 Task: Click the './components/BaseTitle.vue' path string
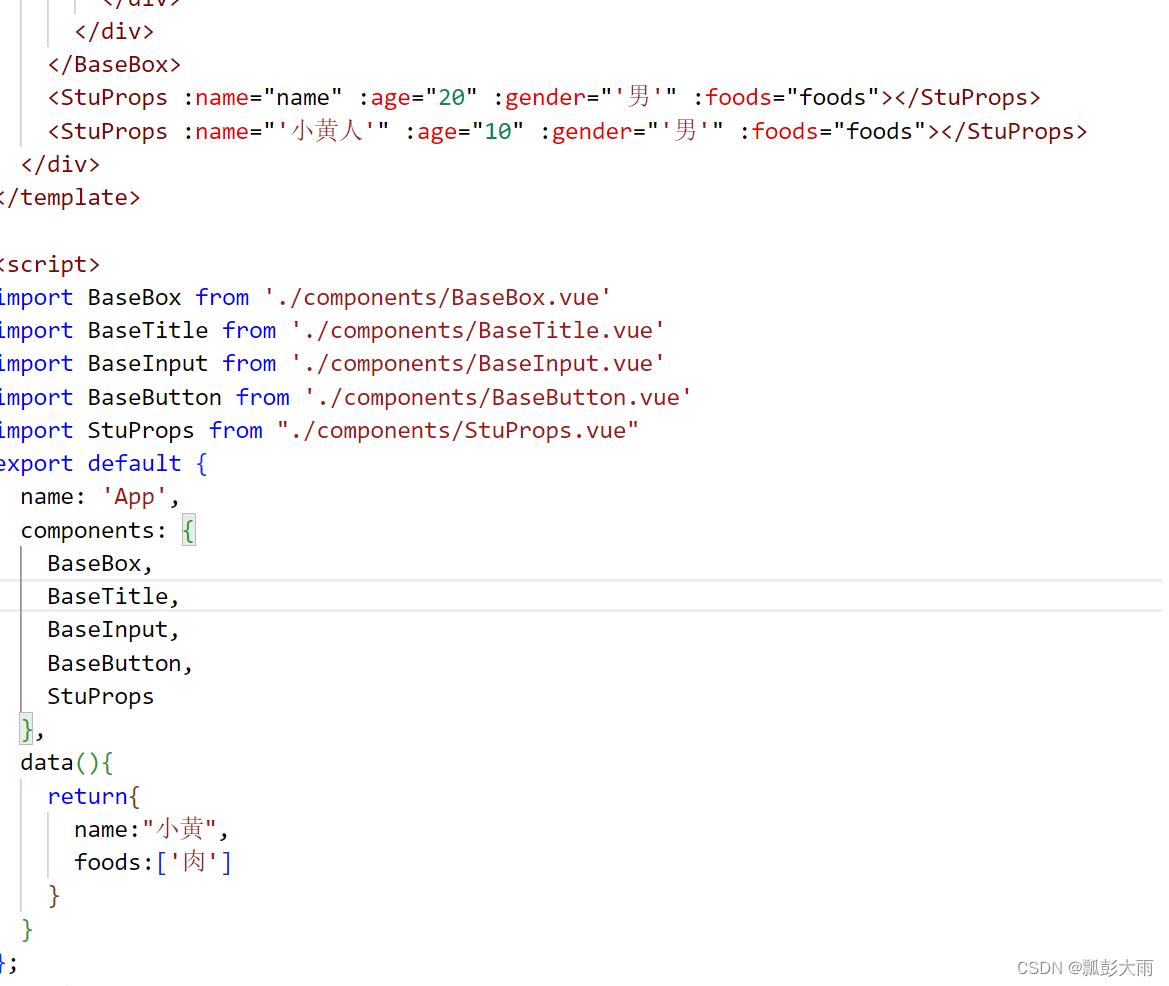click(x=478, y=329)
